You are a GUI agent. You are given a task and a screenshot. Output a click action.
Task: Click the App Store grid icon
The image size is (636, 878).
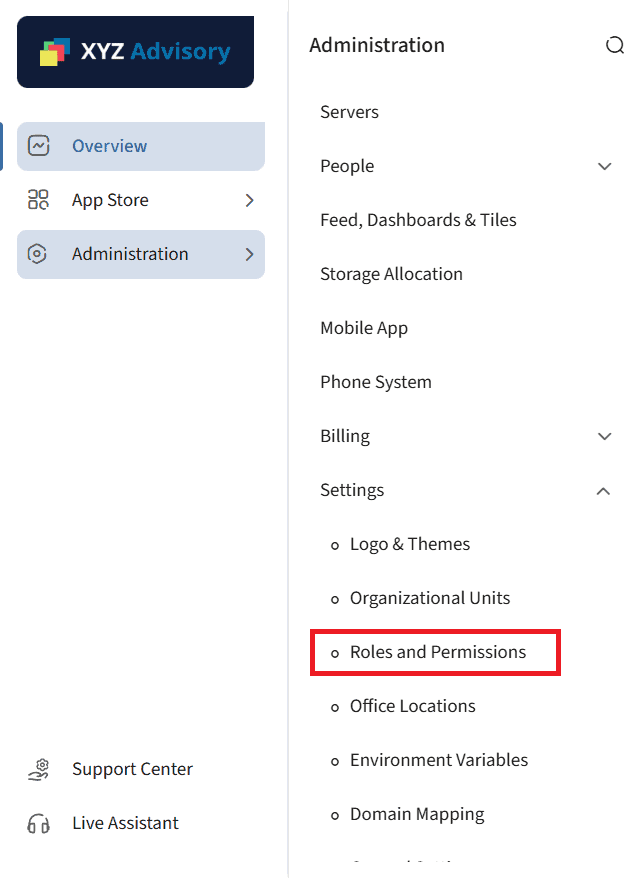pos(38,200)
